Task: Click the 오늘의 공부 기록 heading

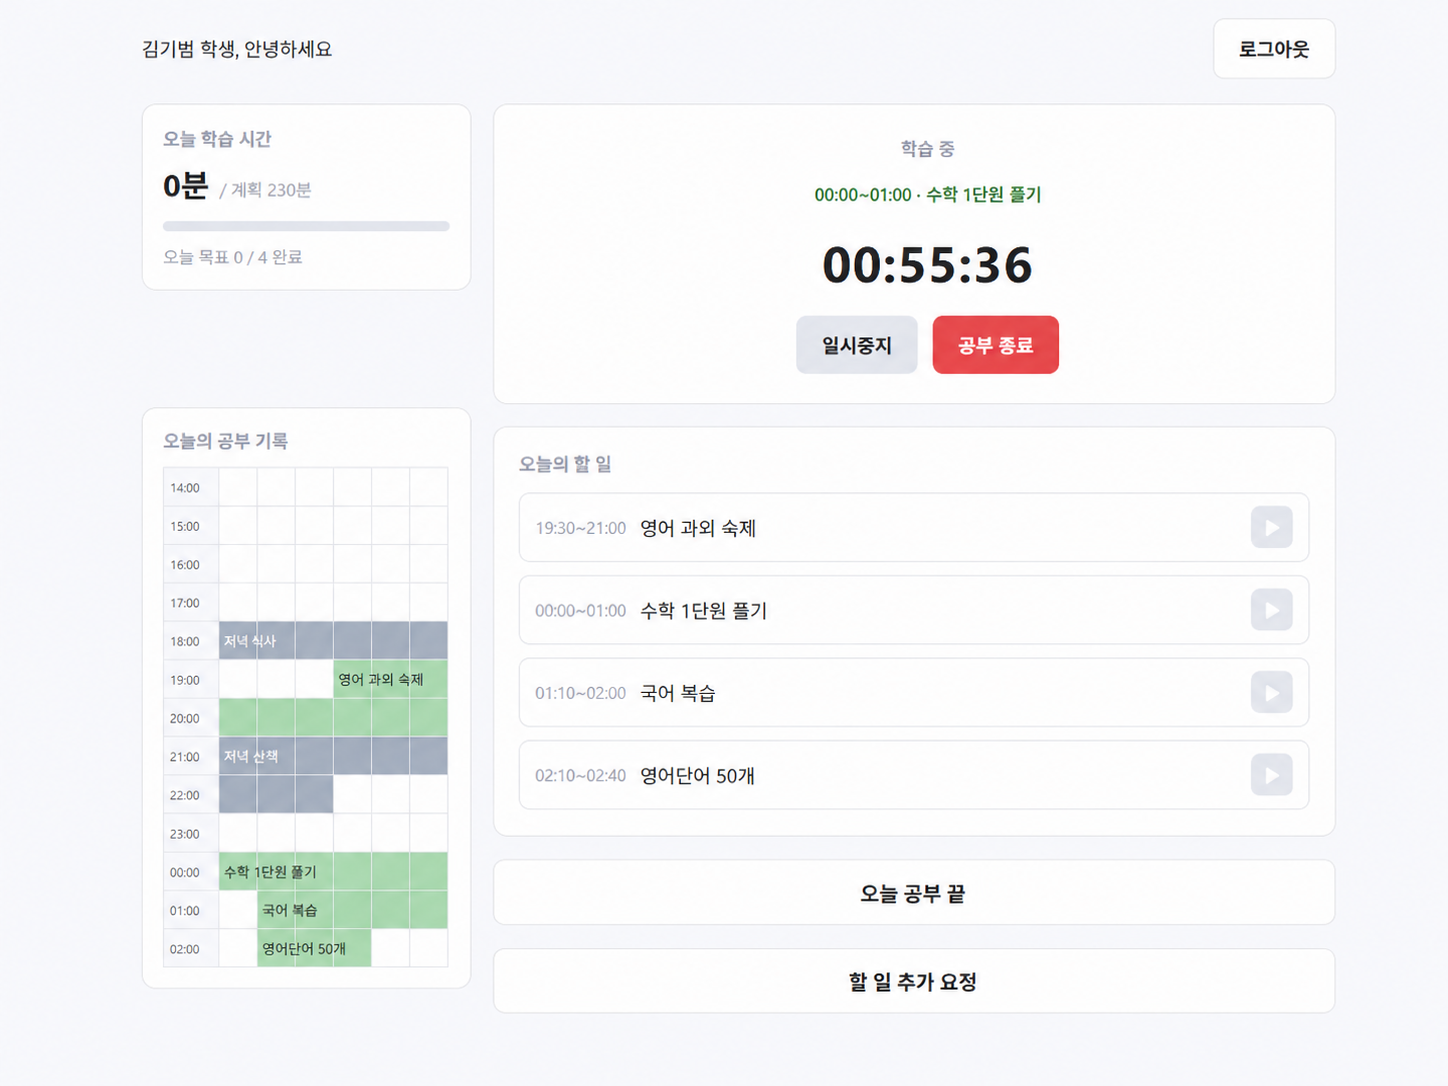Action: click(x=226, y=441)
